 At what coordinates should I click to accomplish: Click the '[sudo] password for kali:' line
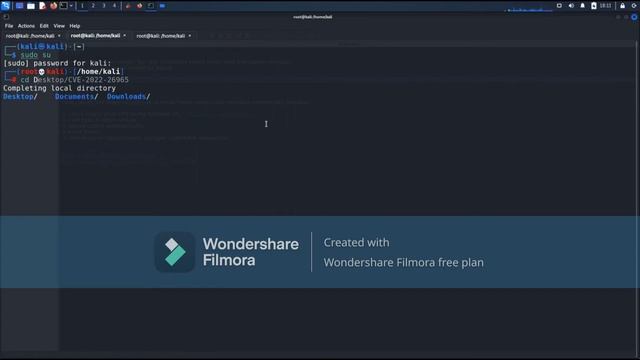[57, 63]
